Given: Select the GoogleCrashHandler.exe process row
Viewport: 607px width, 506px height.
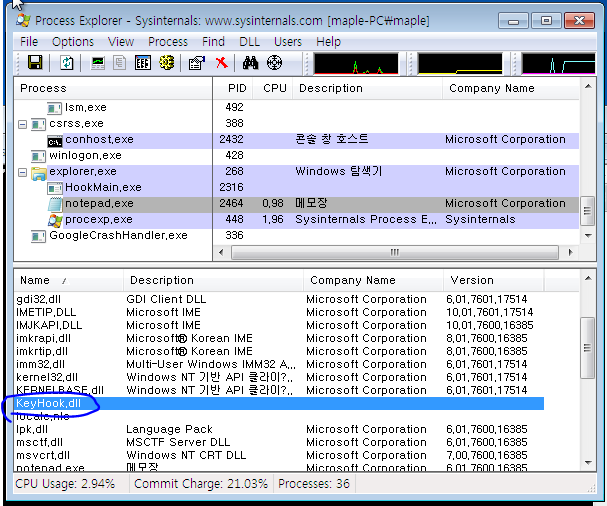Looking at the screenshot, I should [x=297, y=235].
